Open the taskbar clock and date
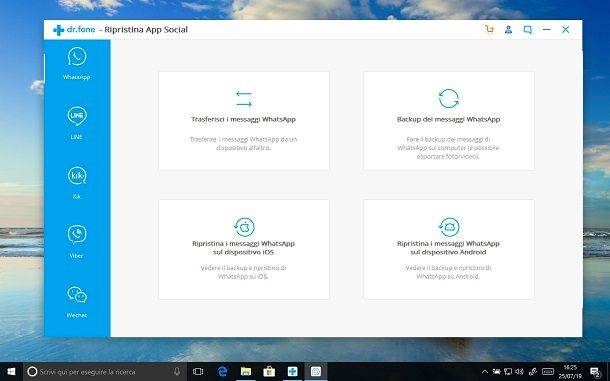The width and height of the screenshot is (610, 381). pyautogui.click(x=570, y=372)
